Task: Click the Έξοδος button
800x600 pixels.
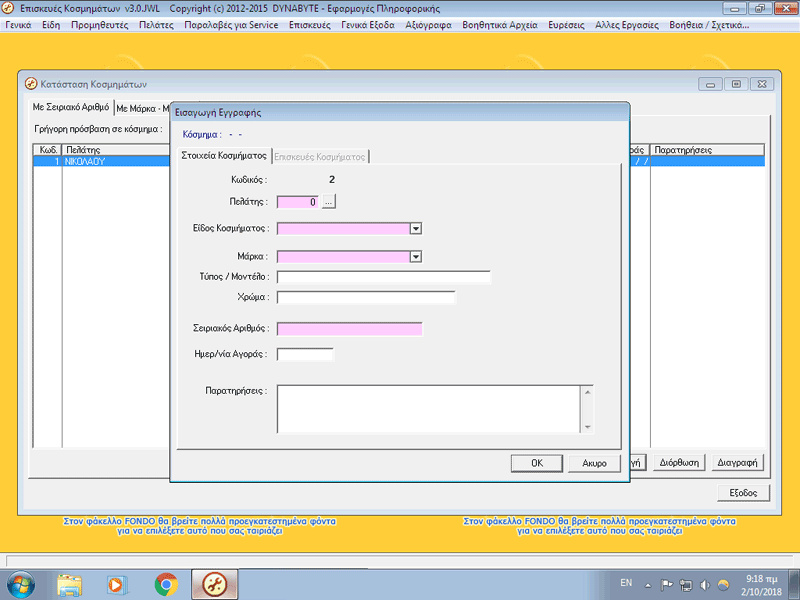Action: coord(743,493)
